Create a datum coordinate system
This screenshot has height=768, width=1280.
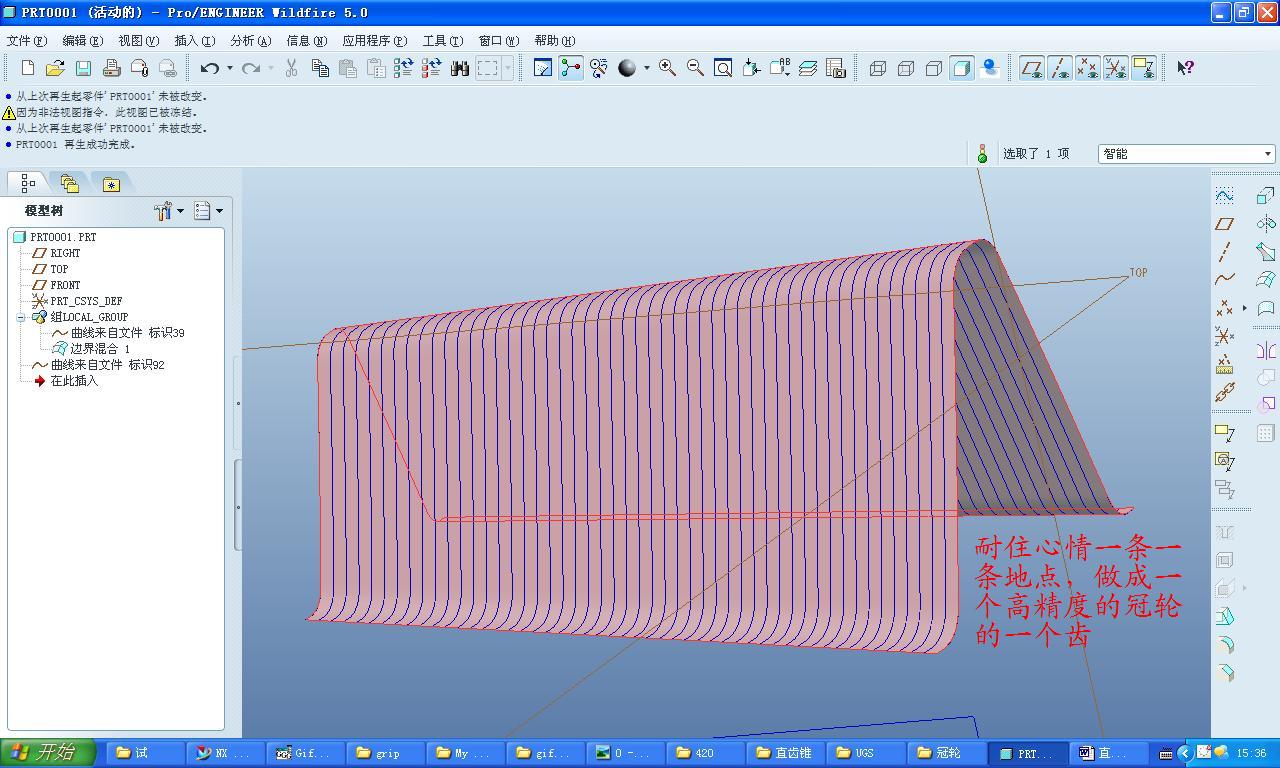tap(1225, 336)
